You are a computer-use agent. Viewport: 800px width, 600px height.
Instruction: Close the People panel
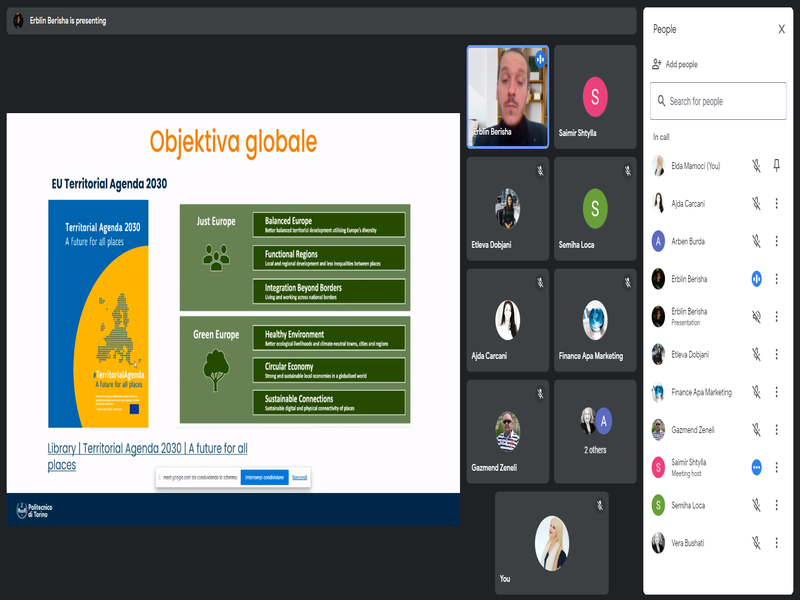781,30
